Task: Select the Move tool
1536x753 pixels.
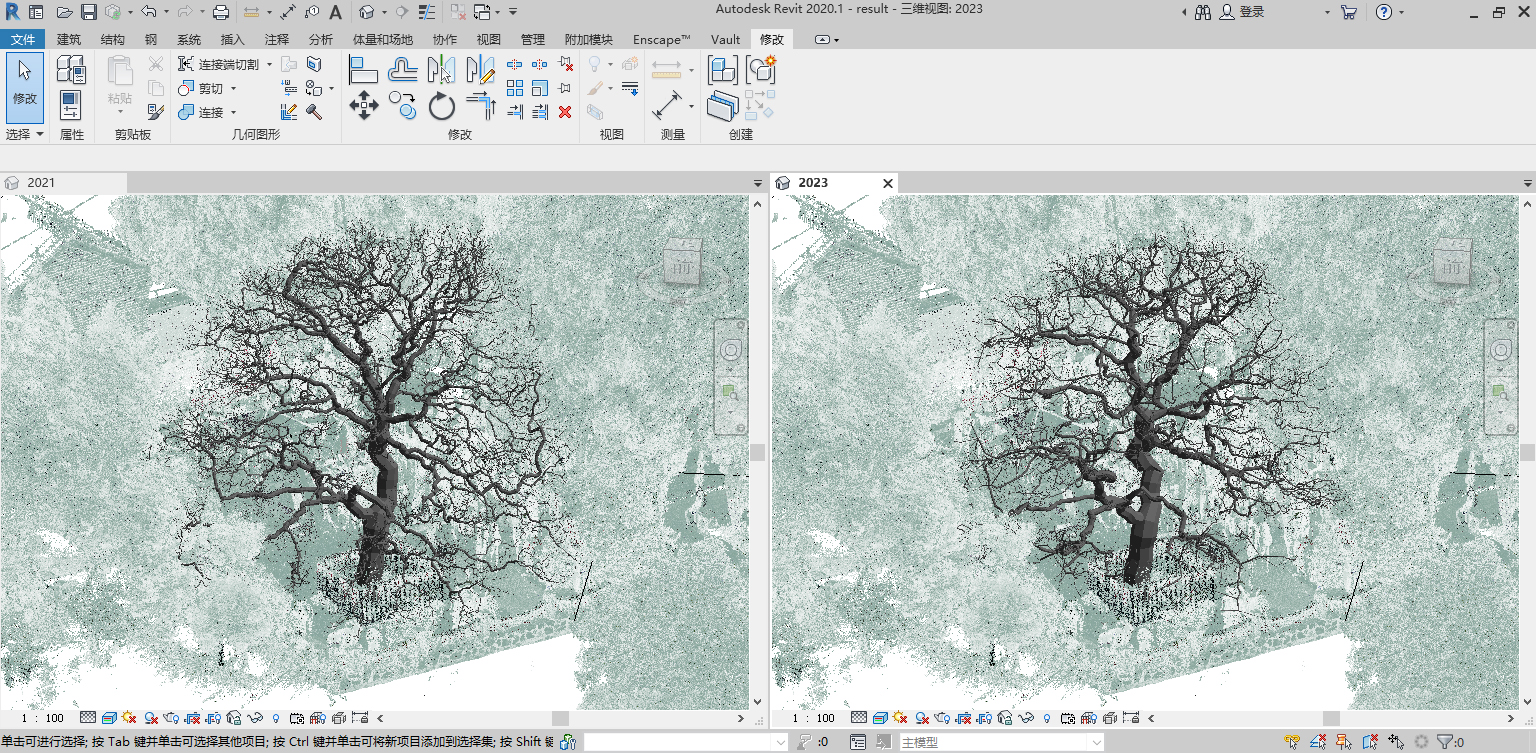Action: pyautogui.click(x=363, y=105)
